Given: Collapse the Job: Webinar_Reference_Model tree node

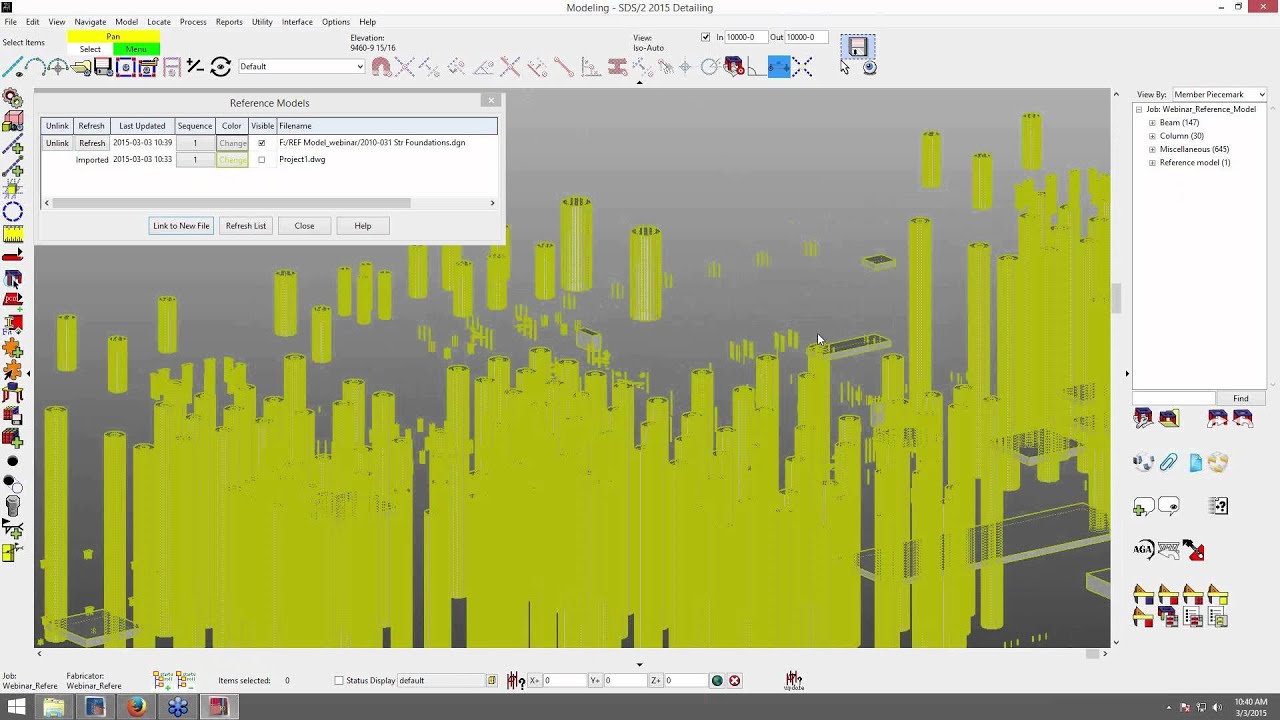Looking at the screenshot, I should click(1139, 109).
